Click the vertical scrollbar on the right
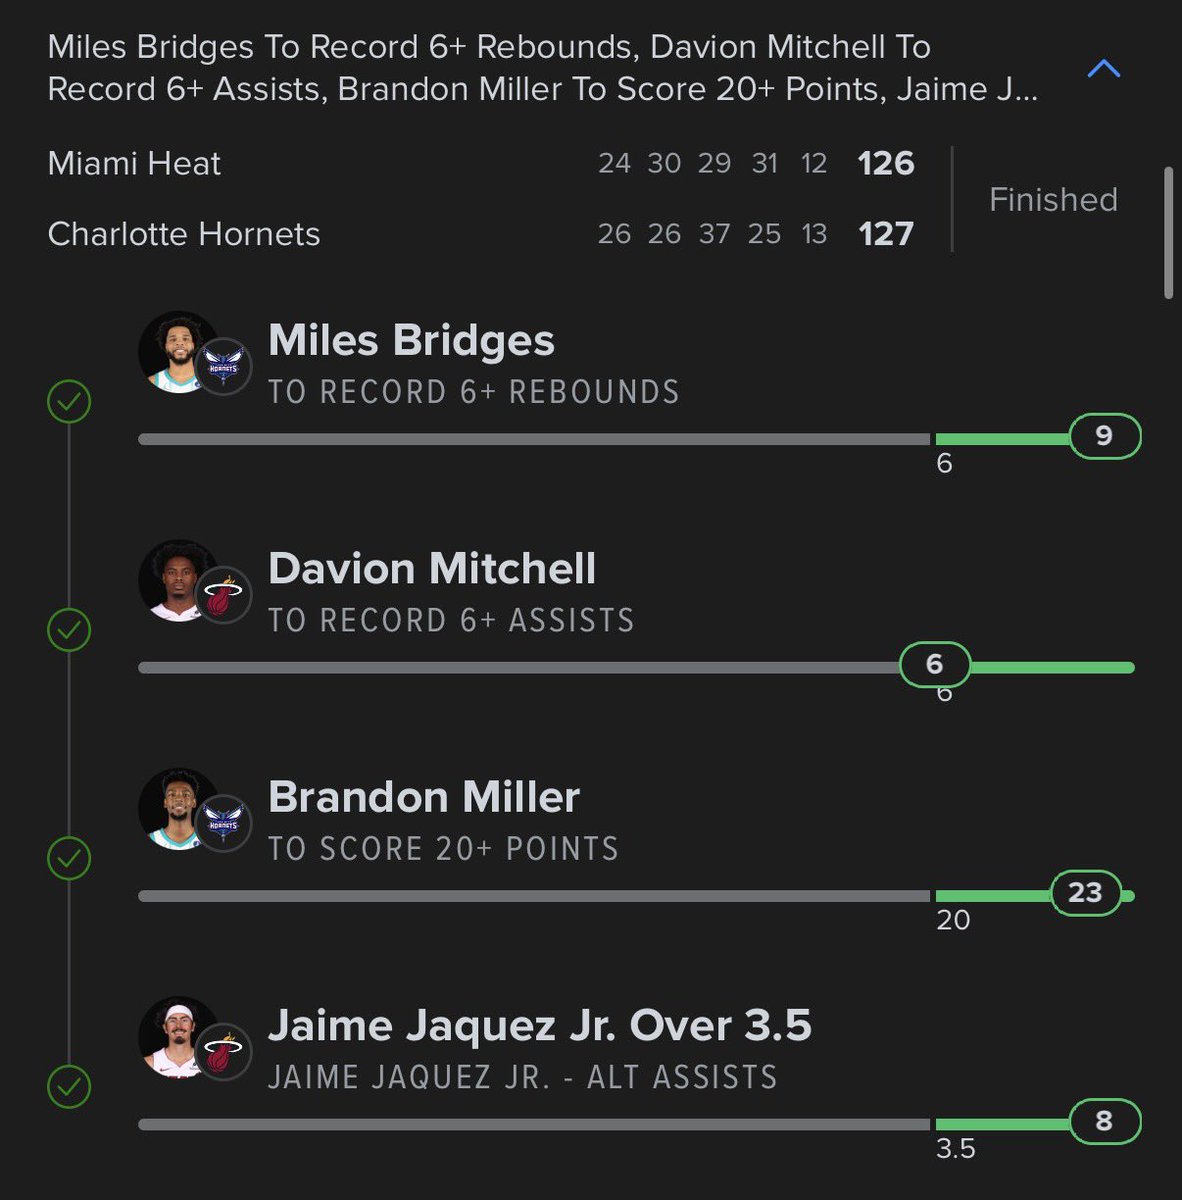 pos(1169,233)
